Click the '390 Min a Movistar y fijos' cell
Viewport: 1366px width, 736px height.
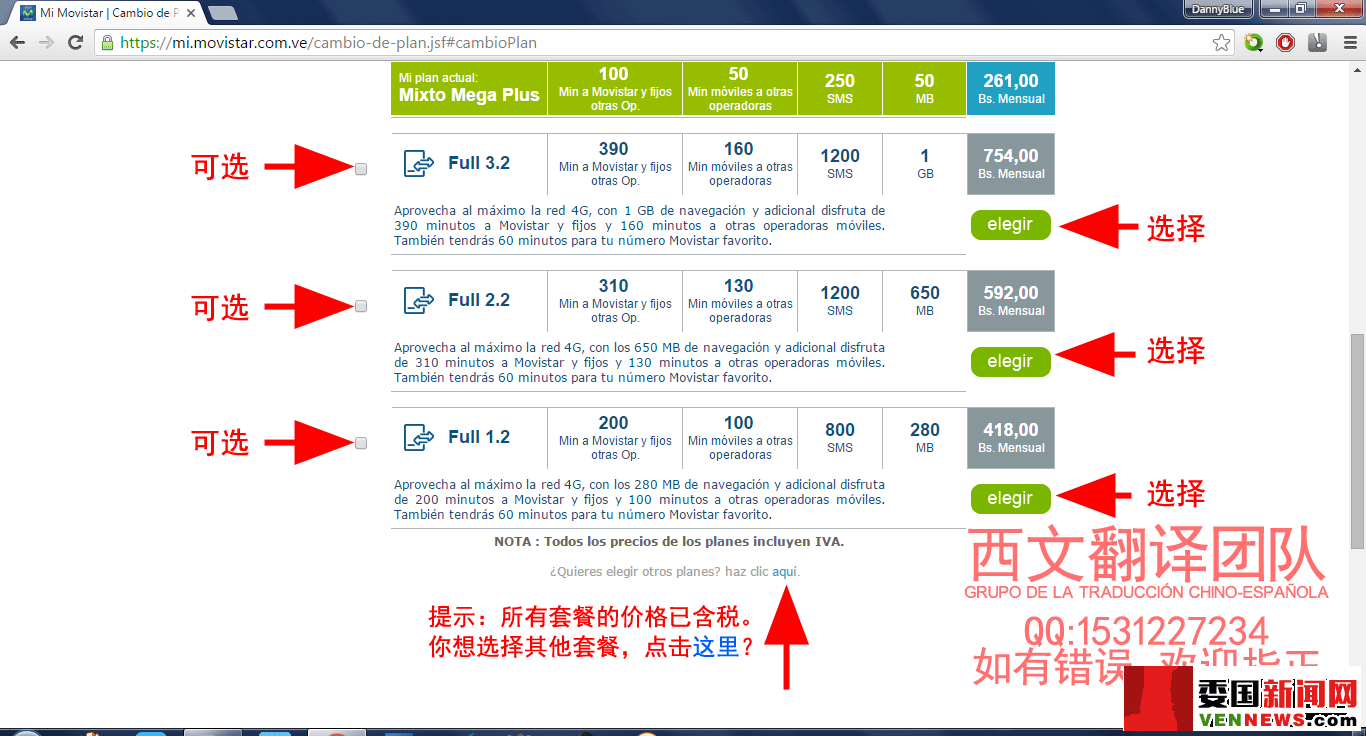click(x=615, y=164)
